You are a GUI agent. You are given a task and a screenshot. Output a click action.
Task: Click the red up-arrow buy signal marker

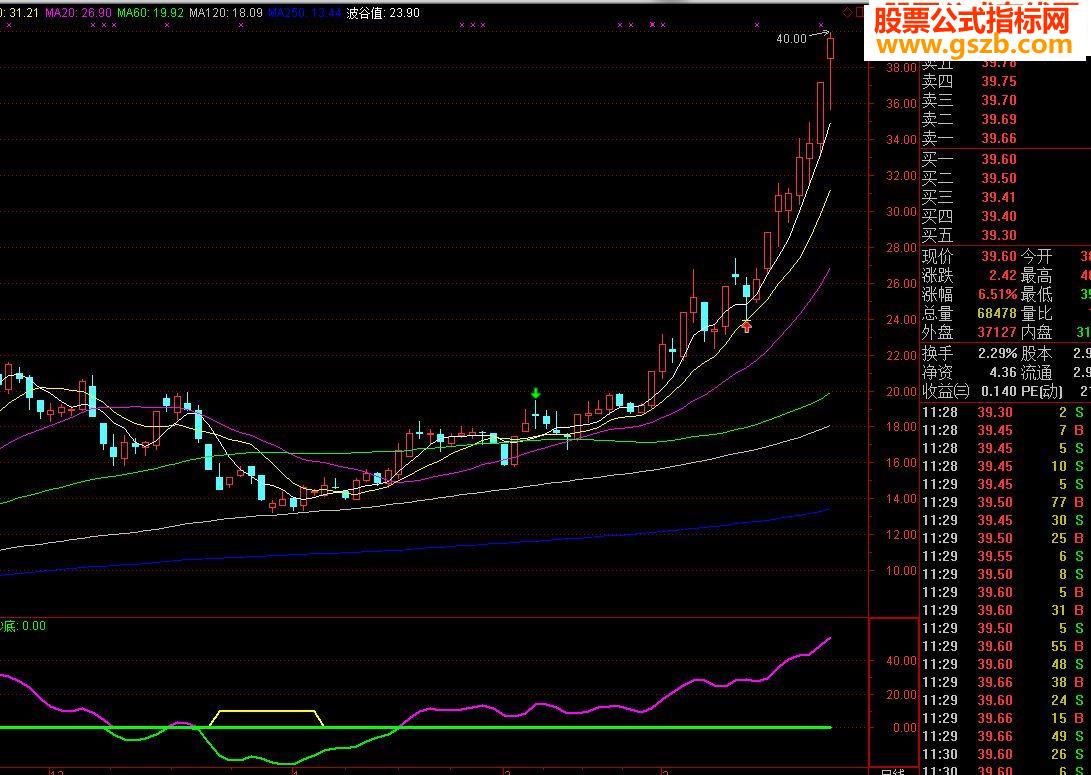pos(747,326)
